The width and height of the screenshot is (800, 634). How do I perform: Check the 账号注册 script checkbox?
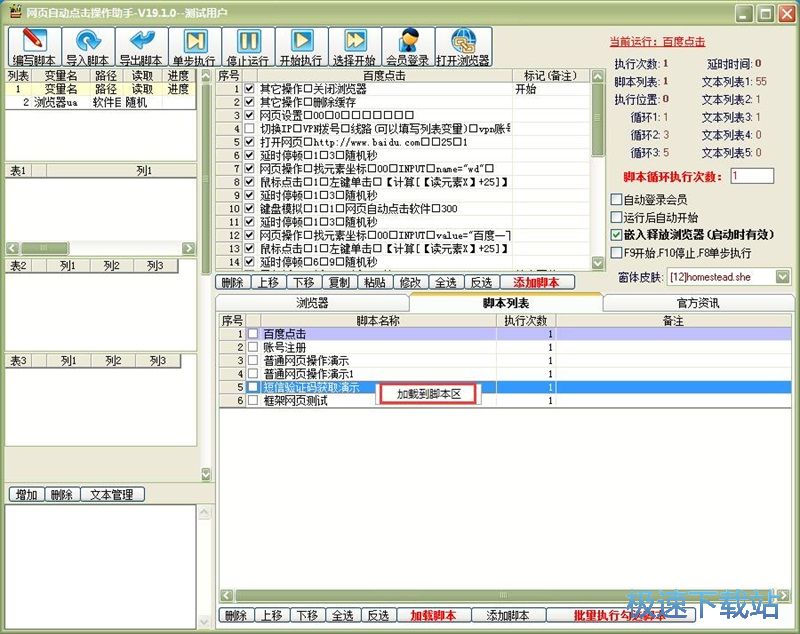(x=253, y=347)
